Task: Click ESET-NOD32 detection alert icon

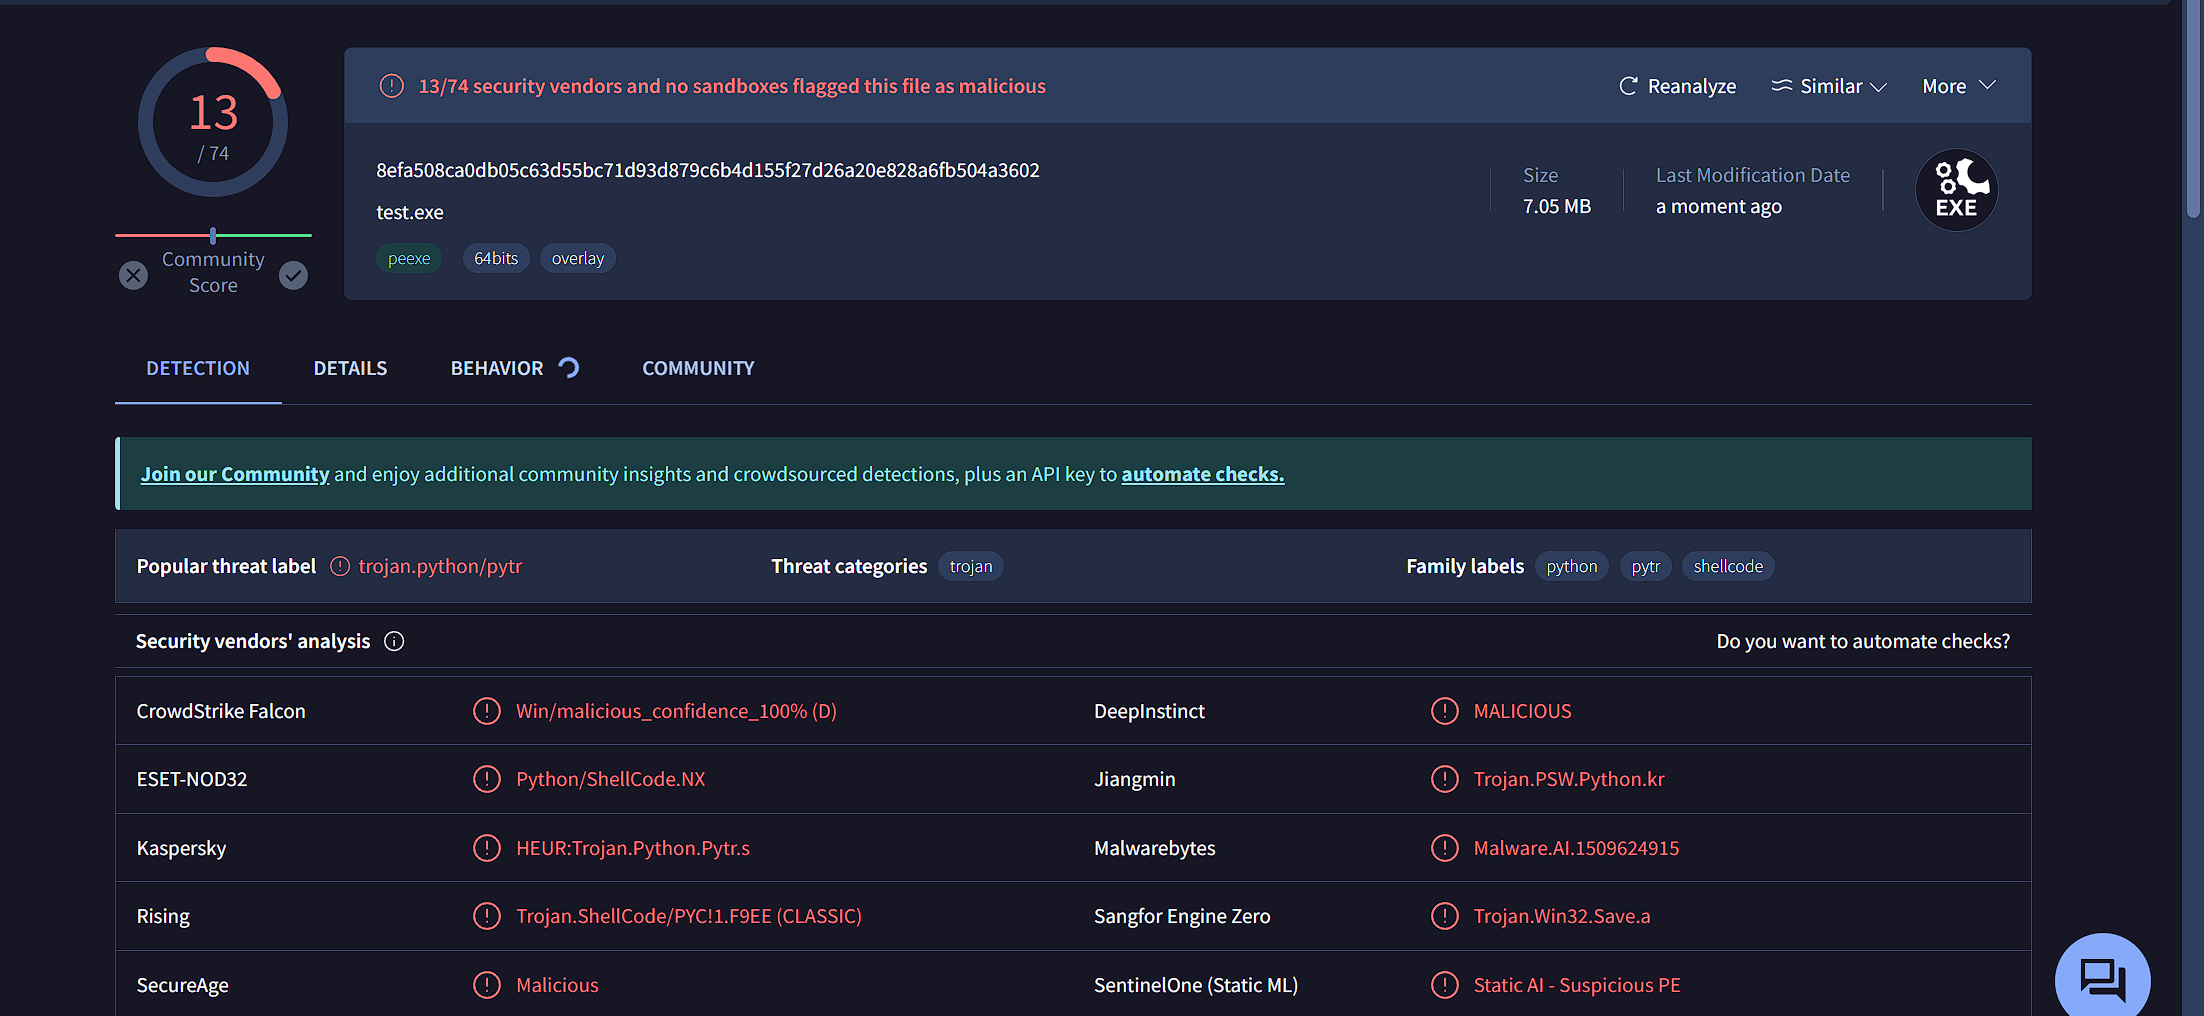Action: click(487, 779)
